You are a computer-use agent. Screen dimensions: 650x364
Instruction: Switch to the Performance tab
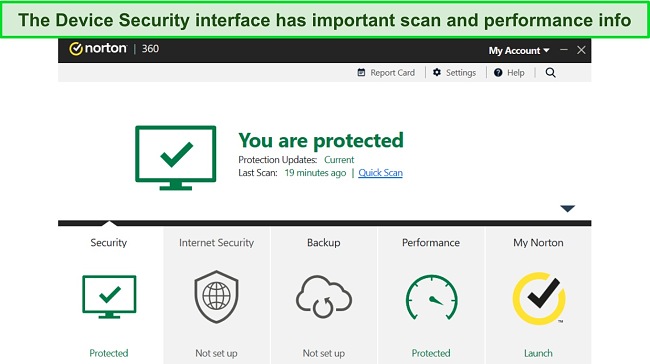tap(431, 243)
